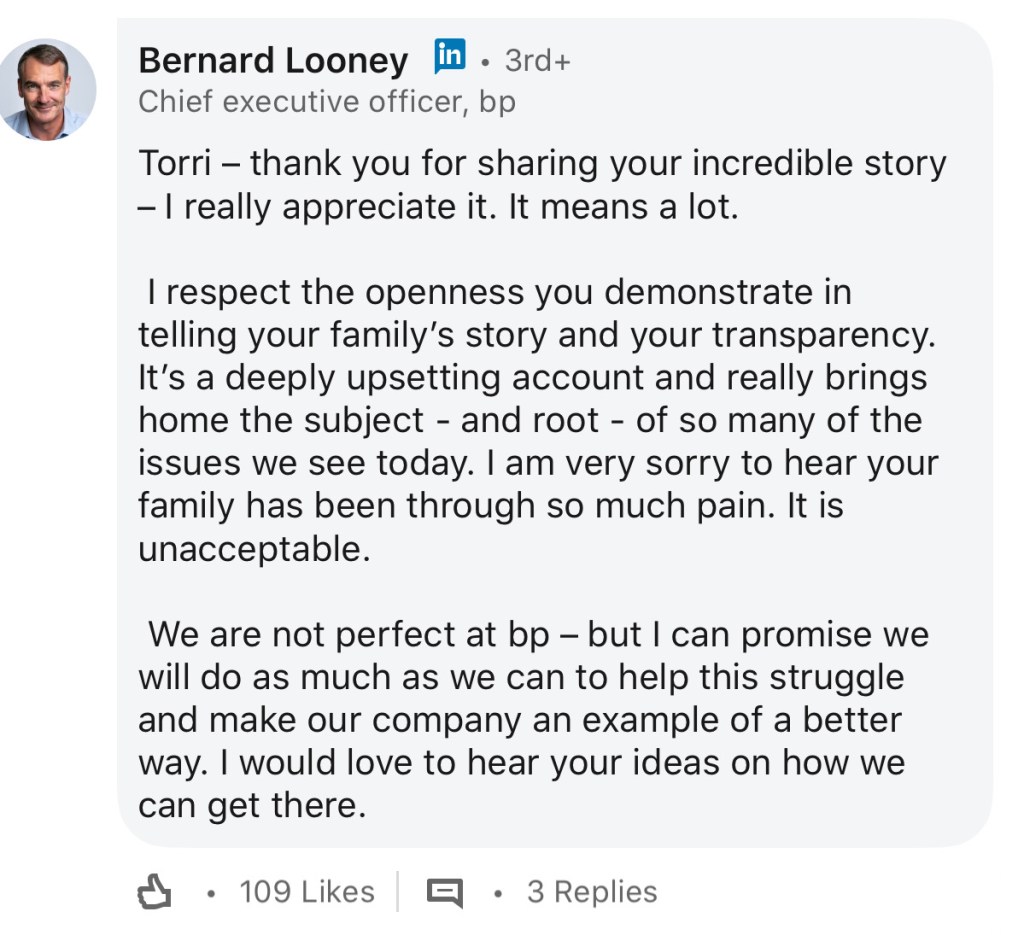The image size is (1024, 935).
Task: Click the sentence "It means a lot."
Action: tap(625, 207)
